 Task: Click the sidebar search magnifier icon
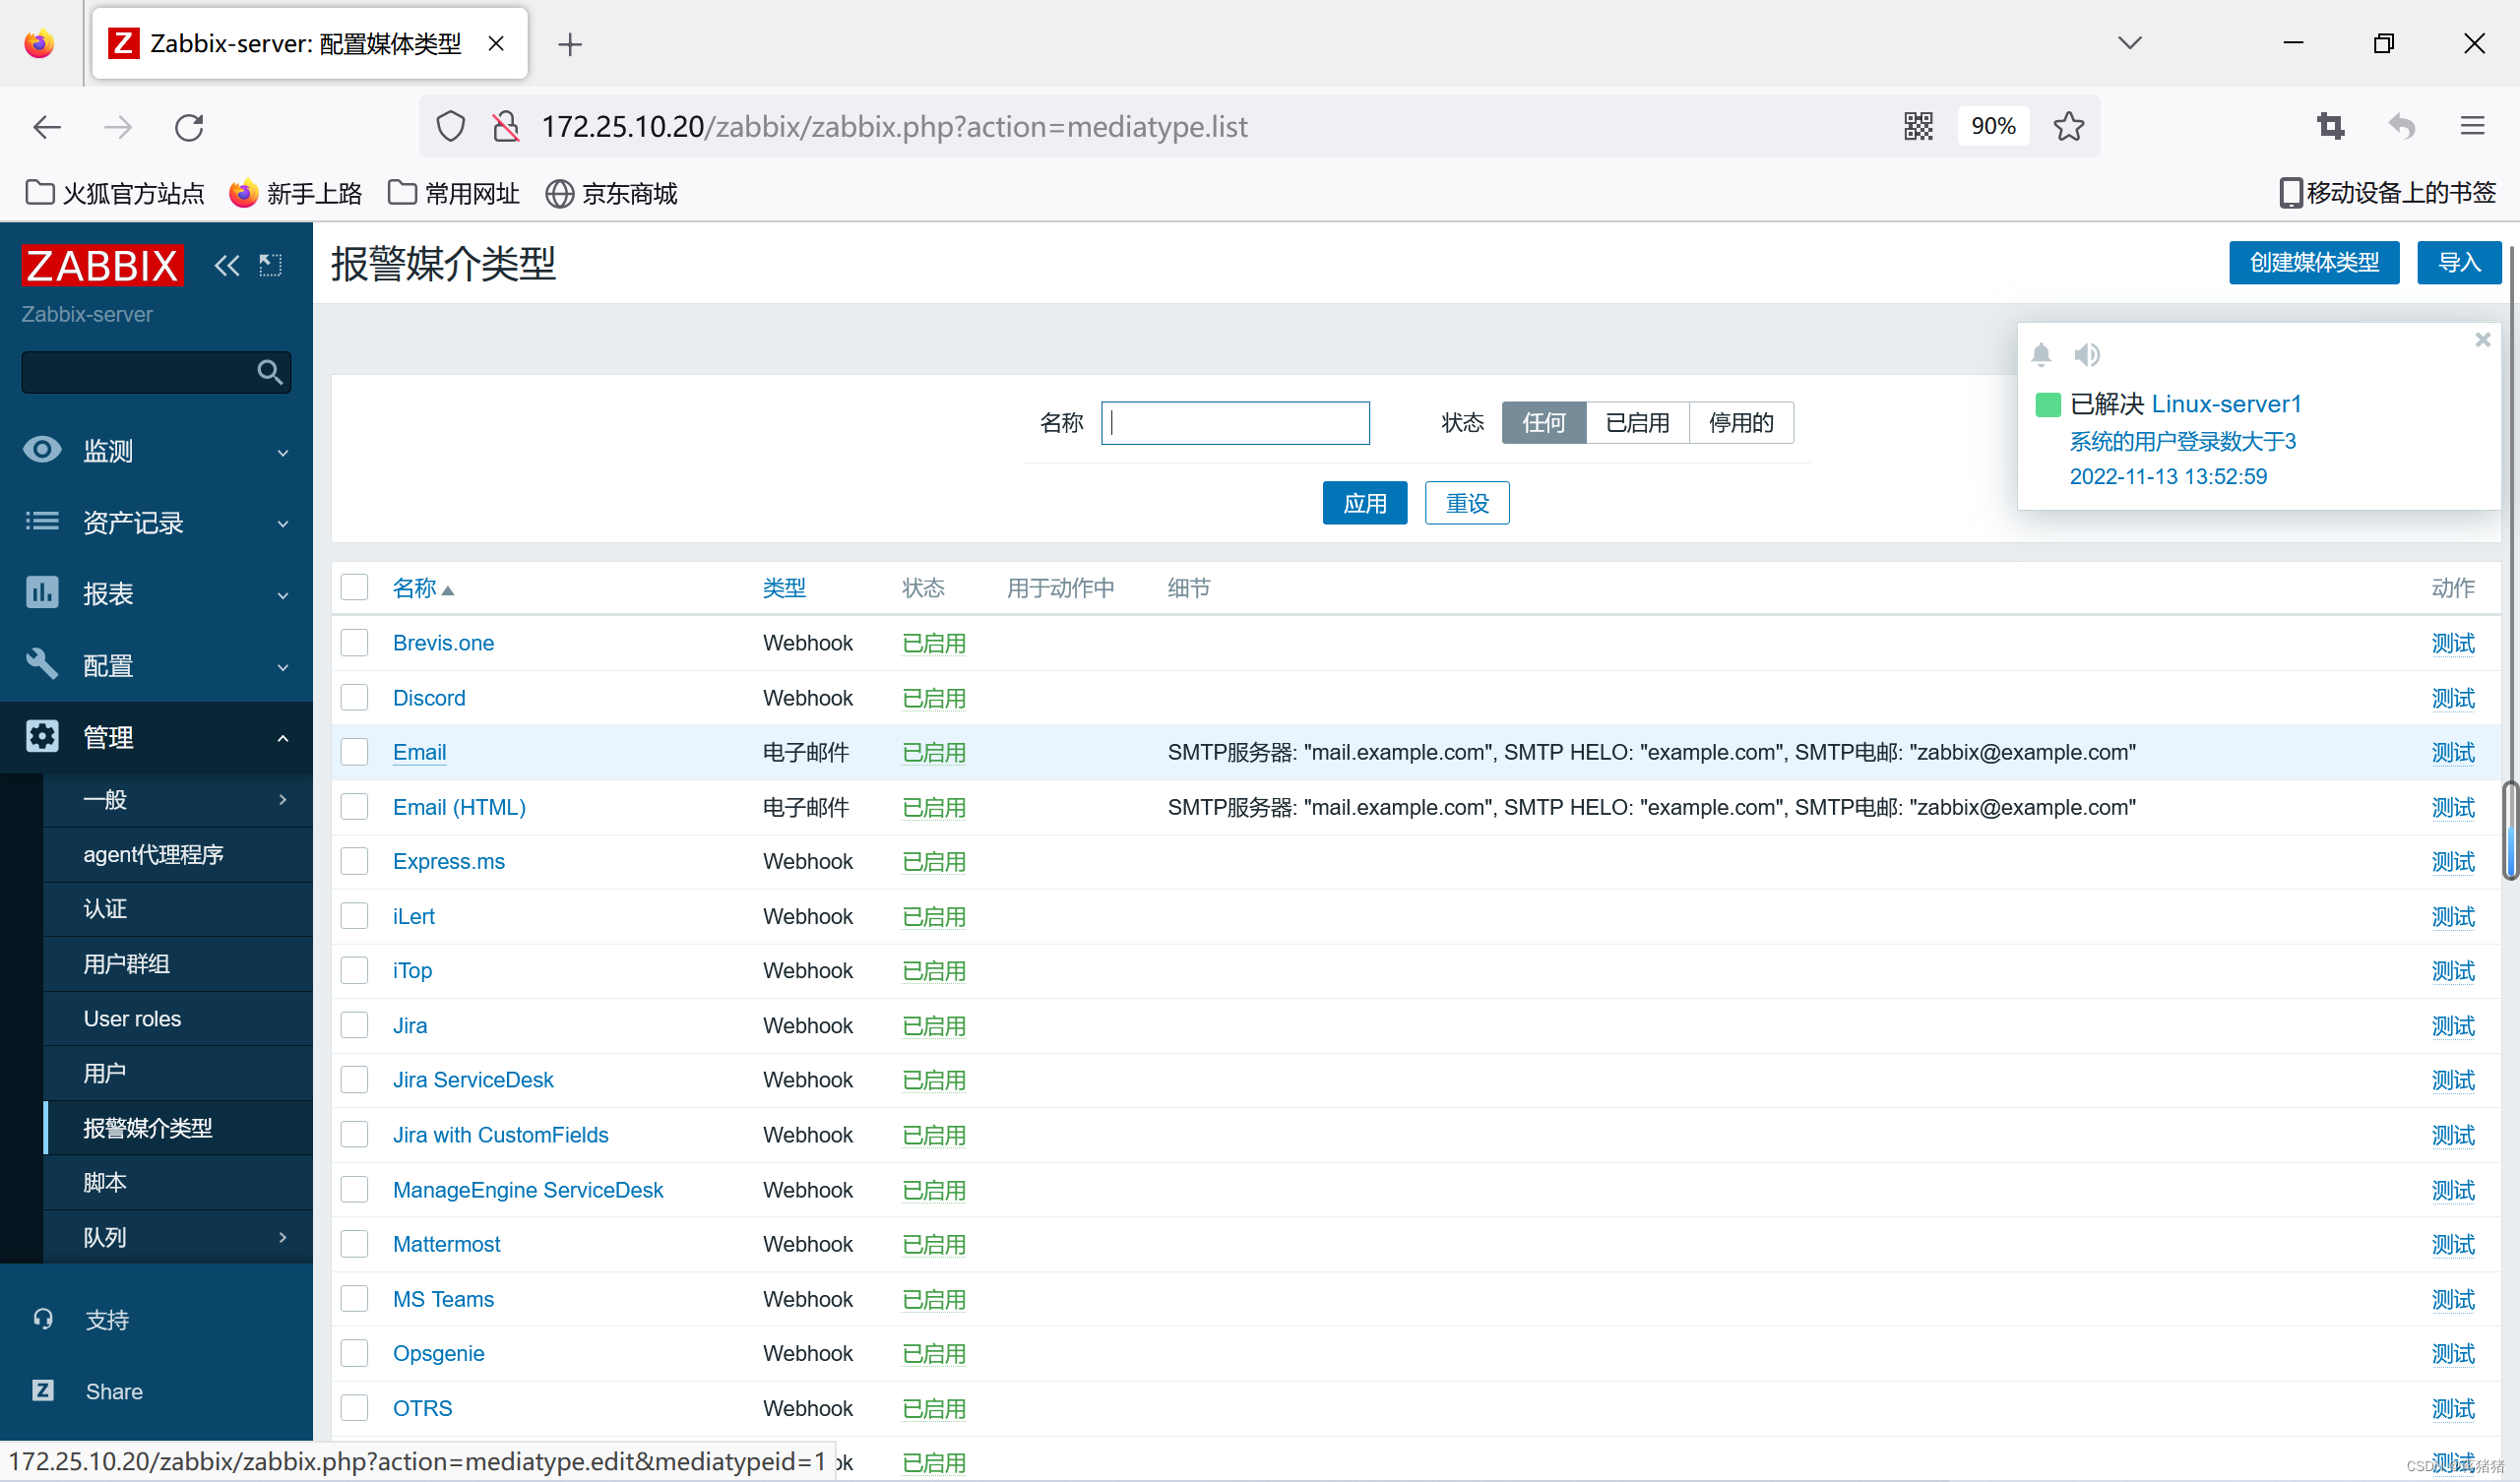click(269, 372)
